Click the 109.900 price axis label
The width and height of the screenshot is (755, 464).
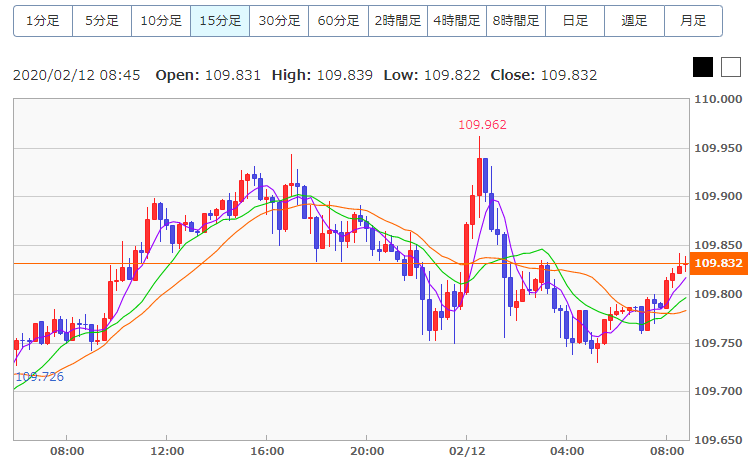point(718,196)
